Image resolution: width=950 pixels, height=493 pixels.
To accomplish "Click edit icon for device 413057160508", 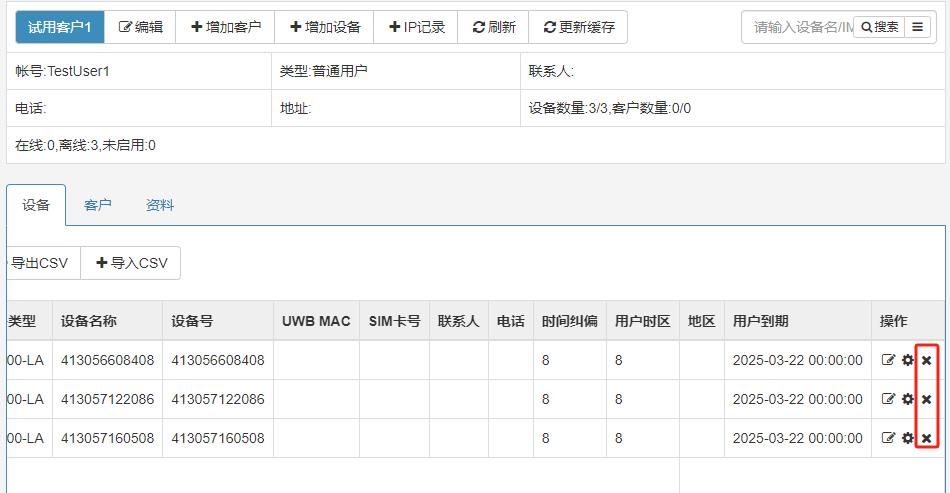I will 888,438.
